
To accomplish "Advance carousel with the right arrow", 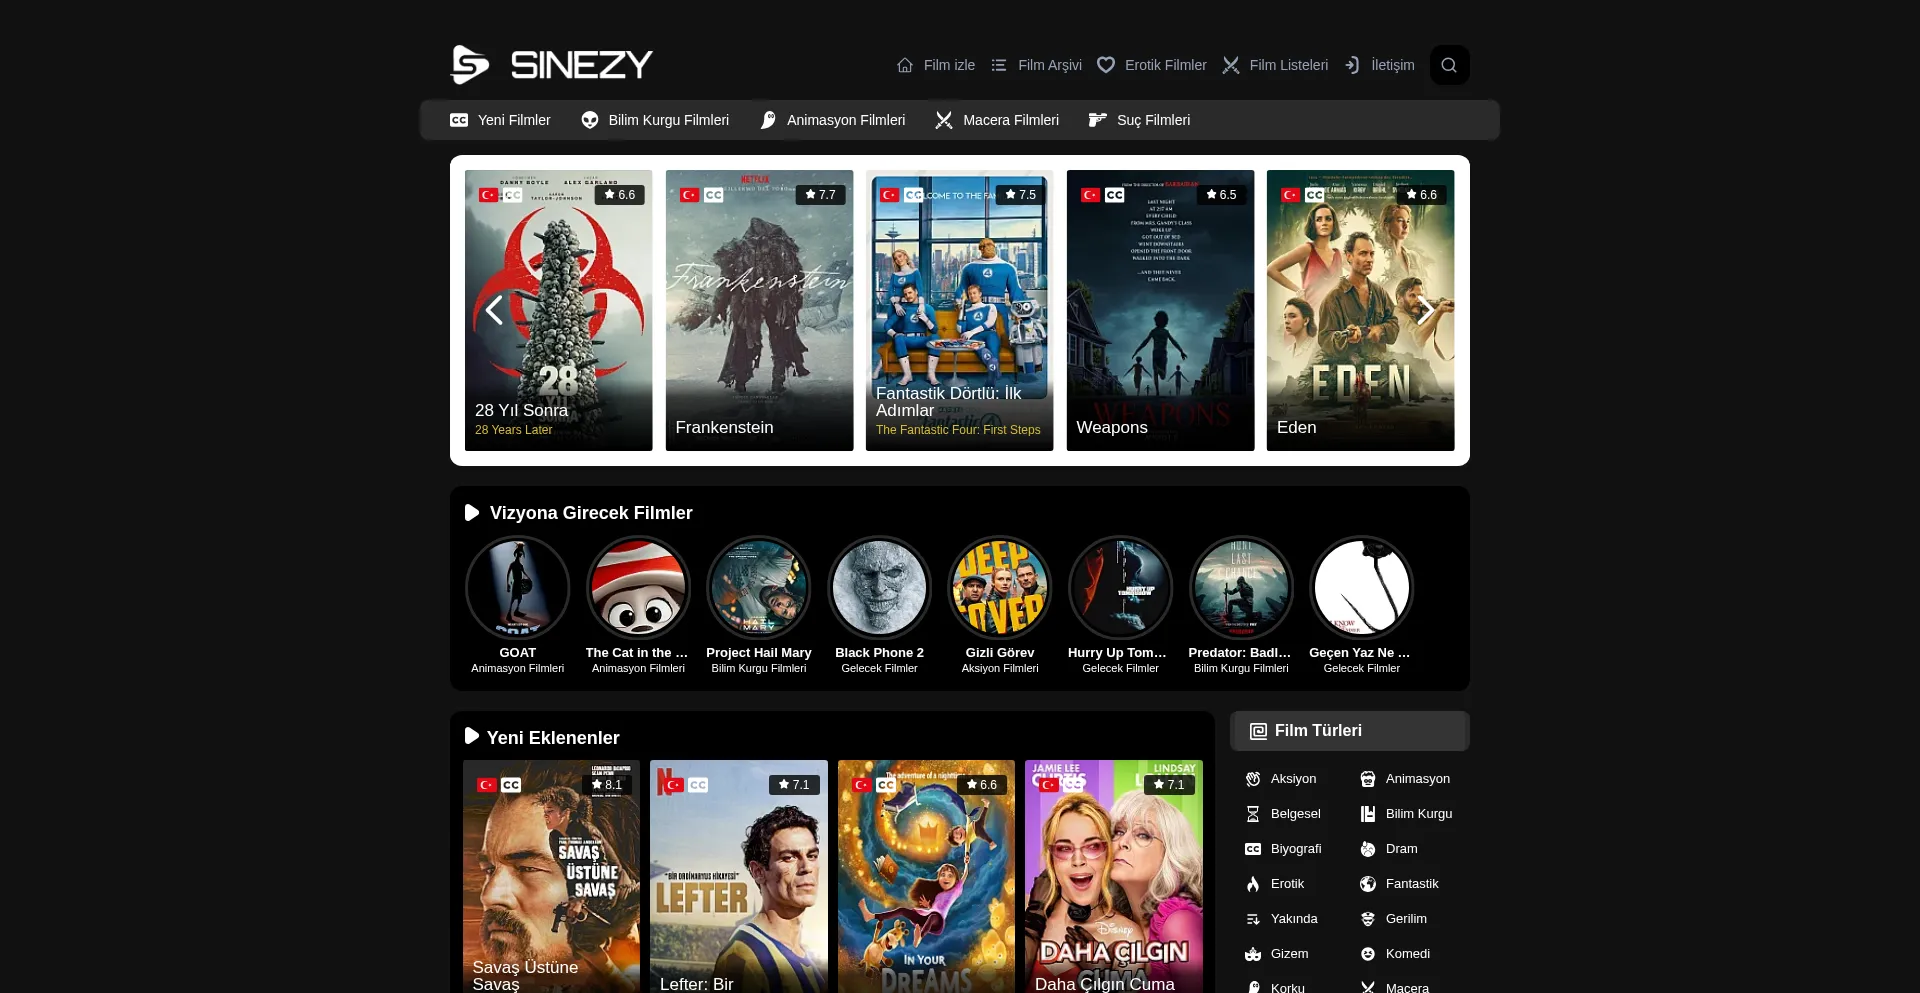I will (1426, 310).
